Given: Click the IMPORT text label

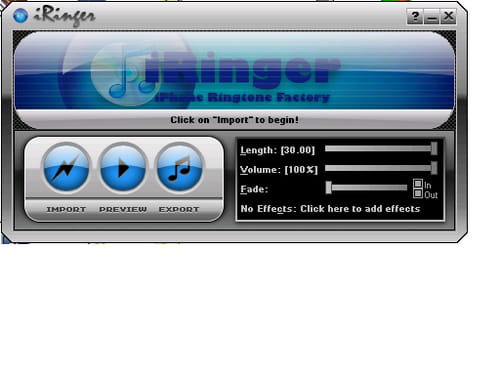Looking at the screenshot, I should (x=66, y=209).
